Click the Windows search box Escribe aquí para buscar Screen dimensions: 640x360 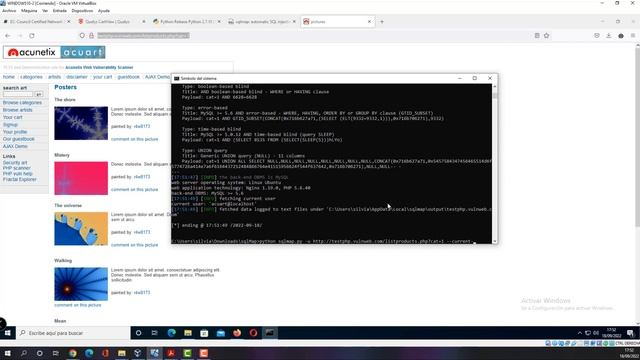[73, 333]
